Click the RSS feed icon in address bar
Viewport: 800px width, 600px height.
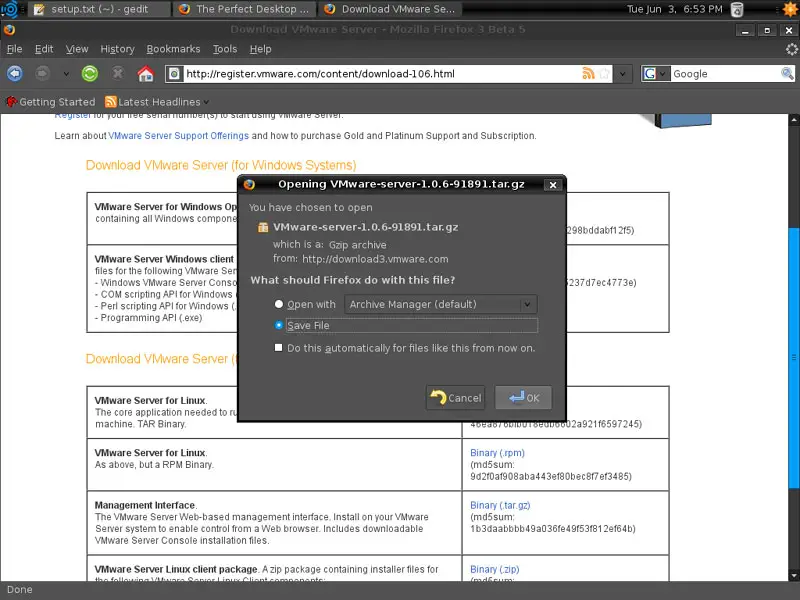pos(588,73)
